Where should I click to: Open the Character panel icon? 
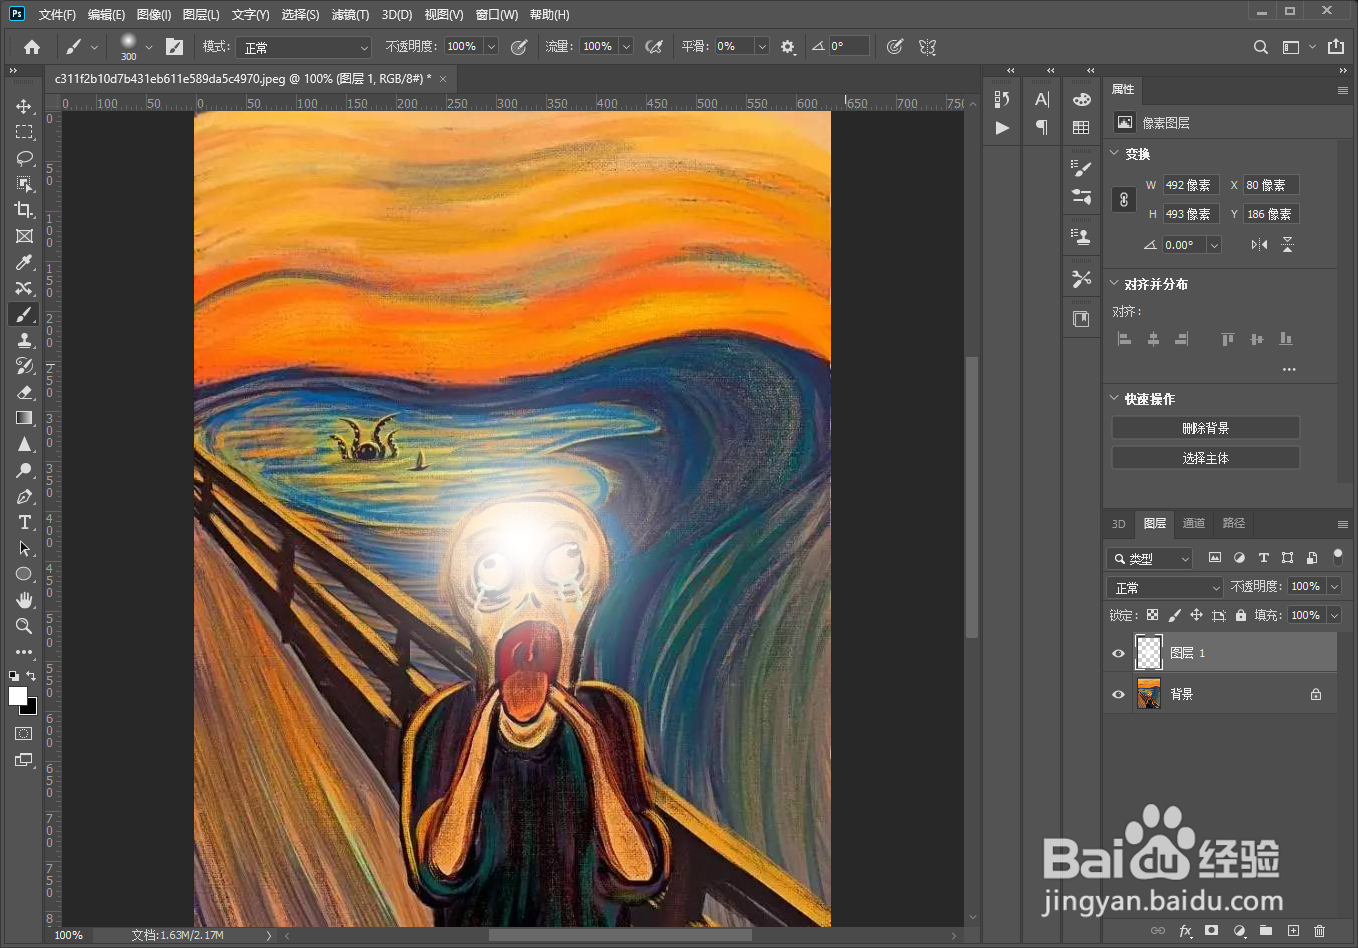pos(1042,99)
